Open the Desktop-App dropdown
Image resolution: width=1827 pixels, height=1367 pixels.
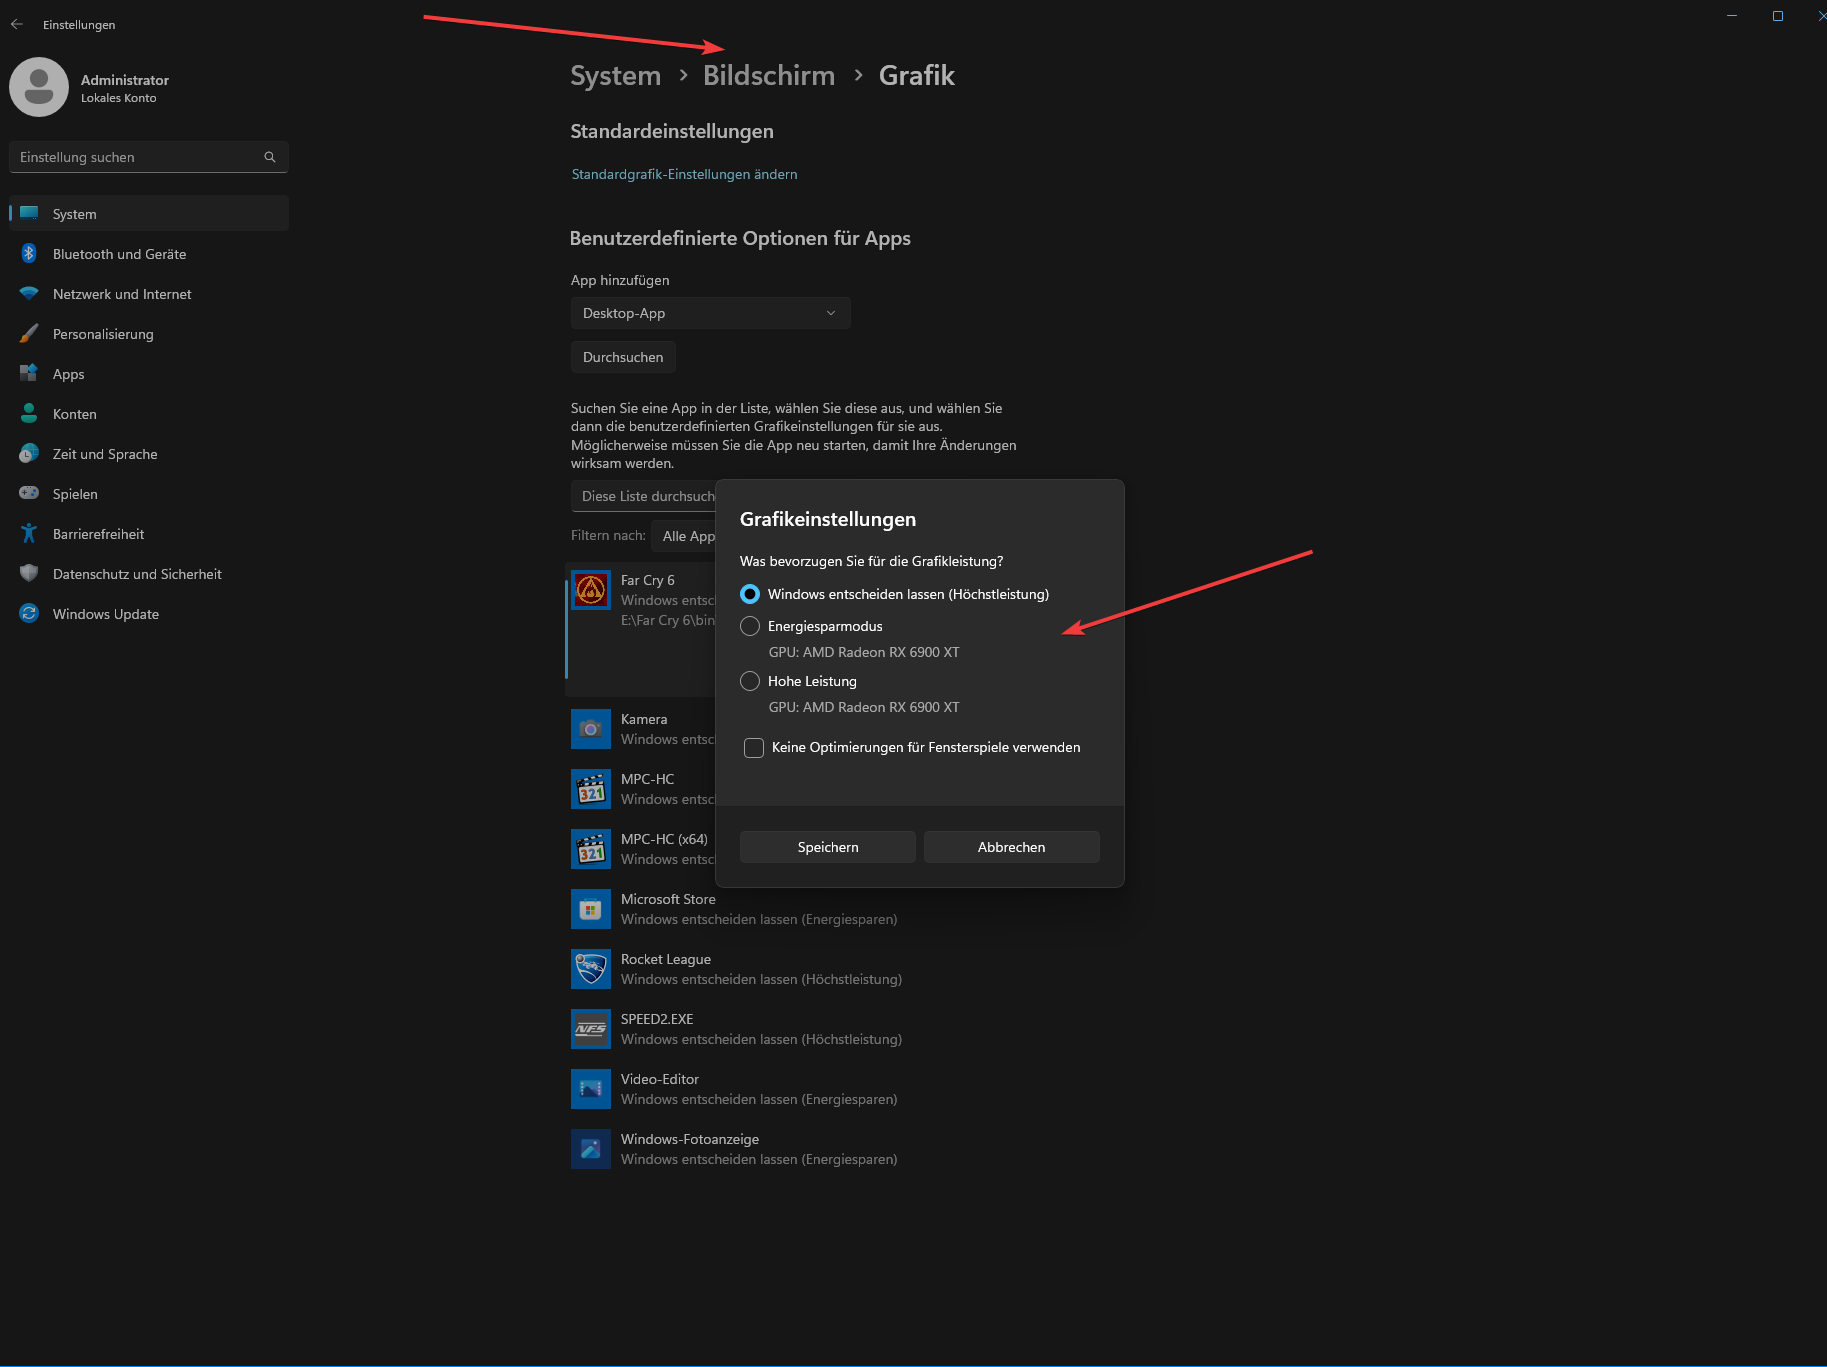[711, 313]
